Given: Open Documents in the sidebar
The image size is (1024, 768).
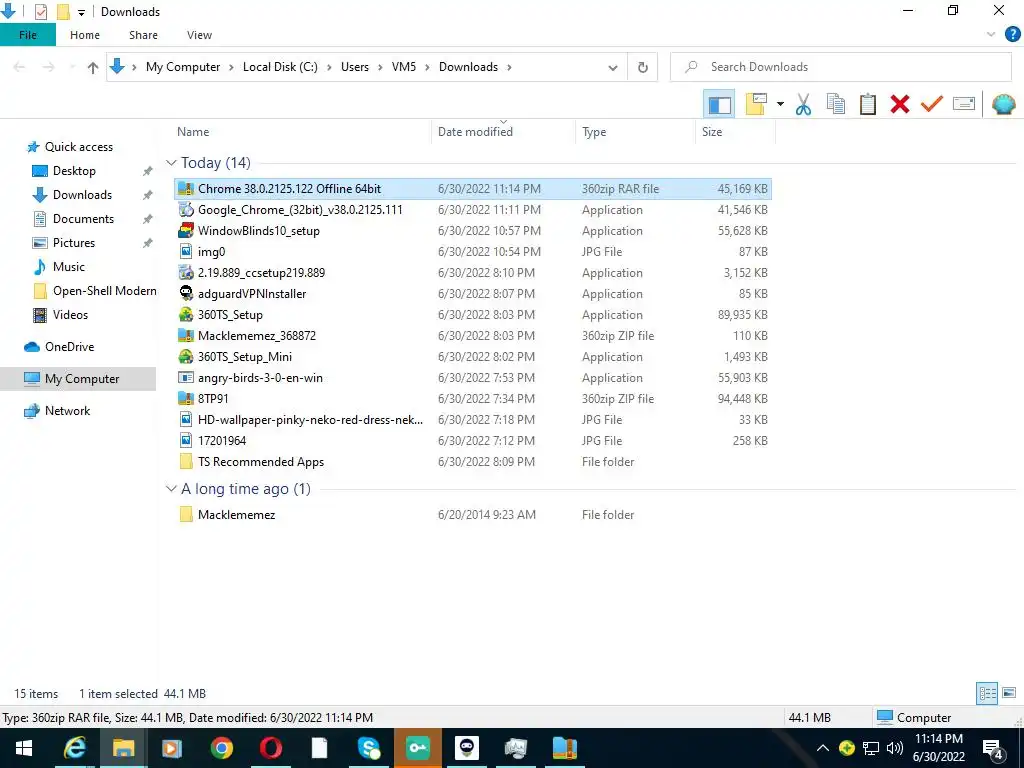Looking at the screenshot, I should pyautogui.click(x=83, y=219).
